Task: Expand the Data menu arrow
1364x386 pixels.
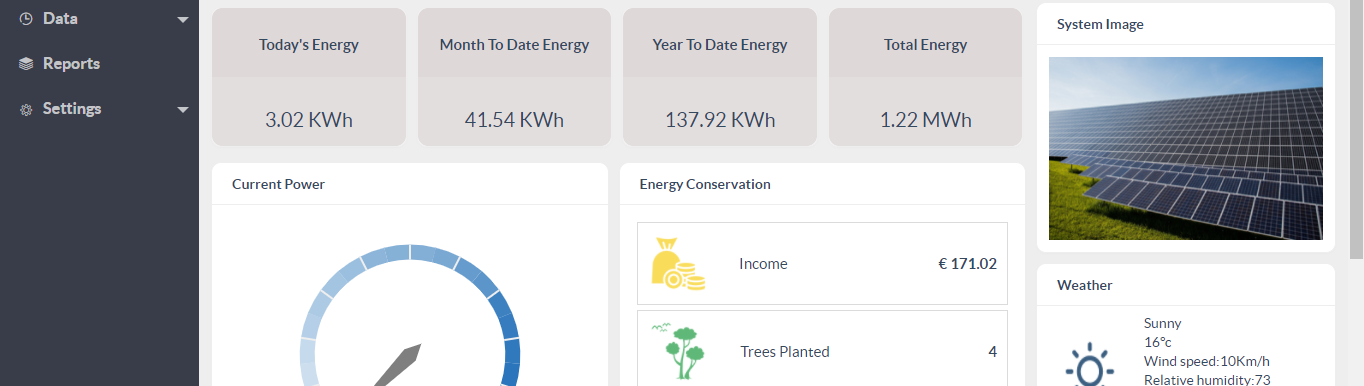Action: 182,20
